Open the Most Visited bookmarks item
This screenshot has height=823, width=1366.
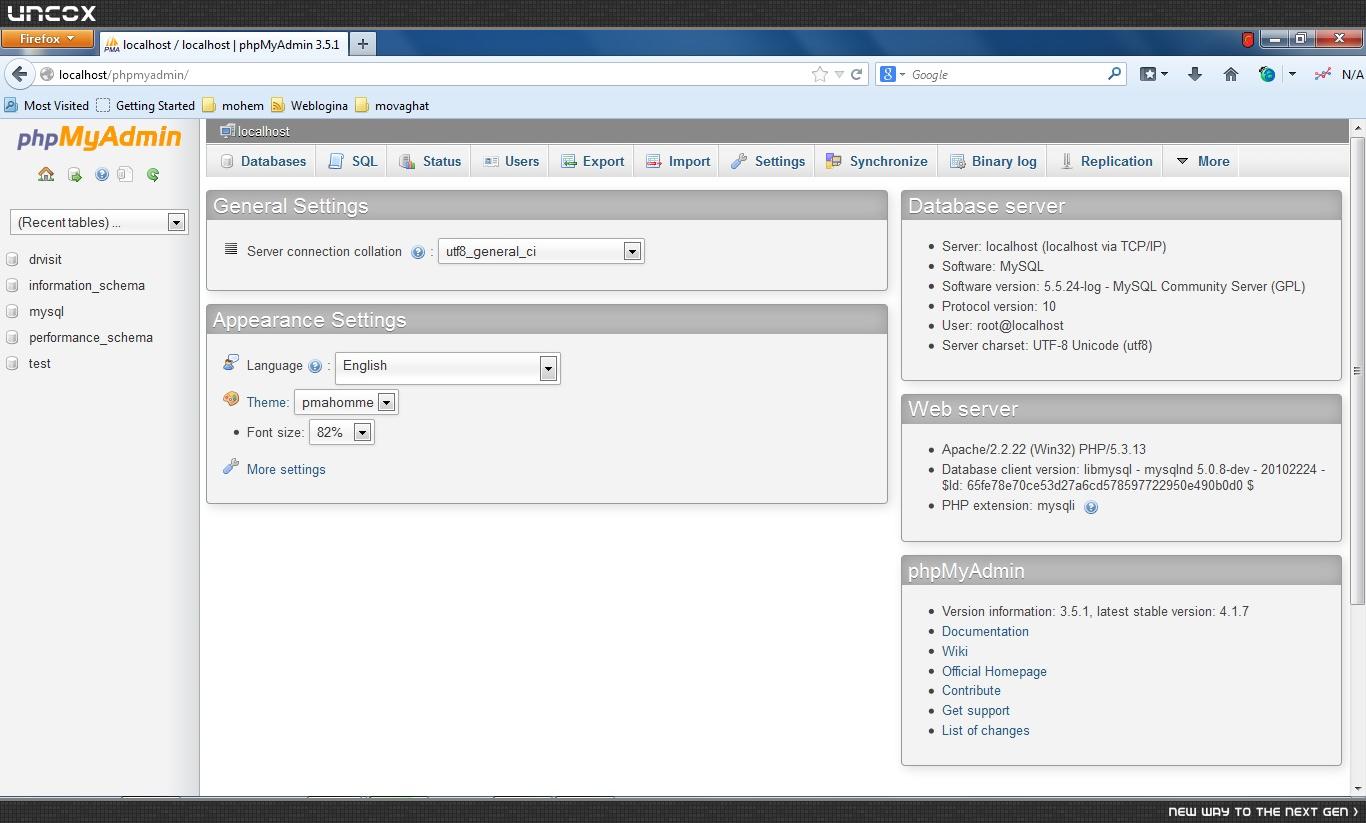tap(47, 105)
